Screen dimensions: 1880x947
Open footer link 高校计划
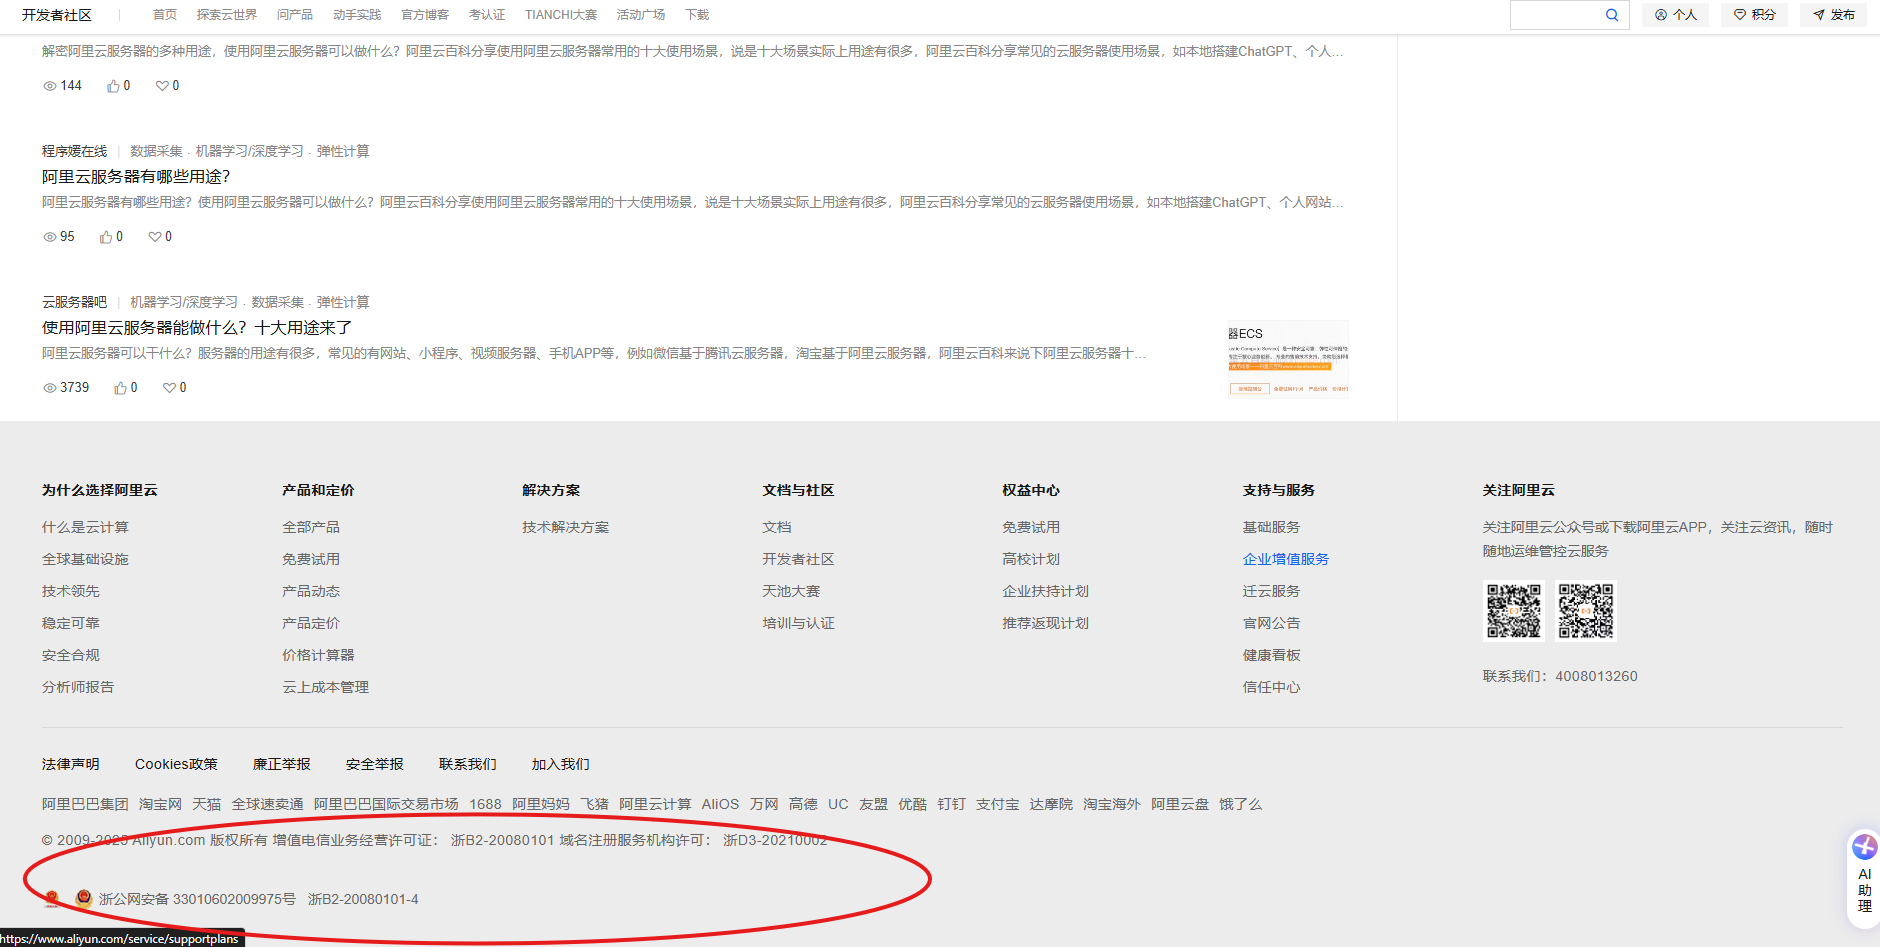click(x=1031, y=559)
